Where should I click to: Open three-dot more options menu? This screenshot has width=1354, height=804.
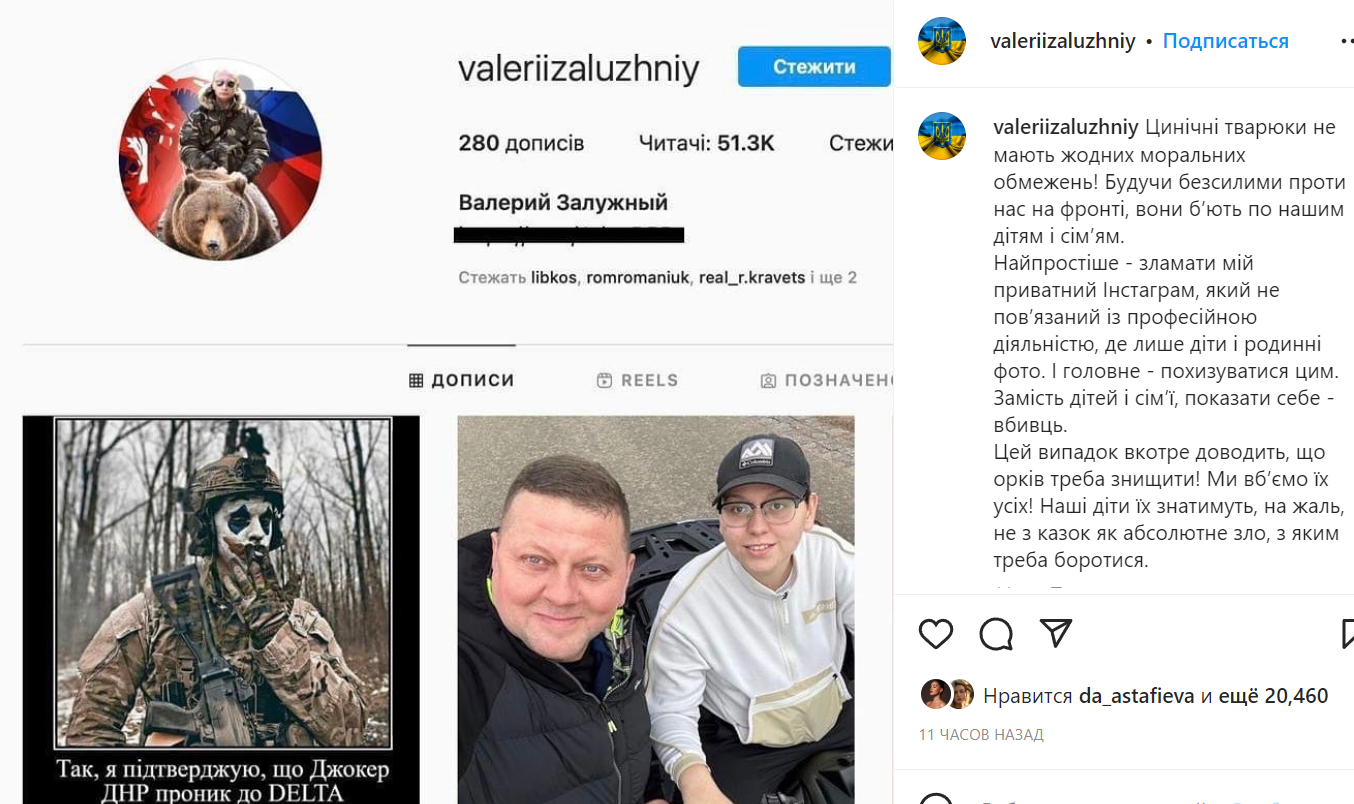[1346, 42]
